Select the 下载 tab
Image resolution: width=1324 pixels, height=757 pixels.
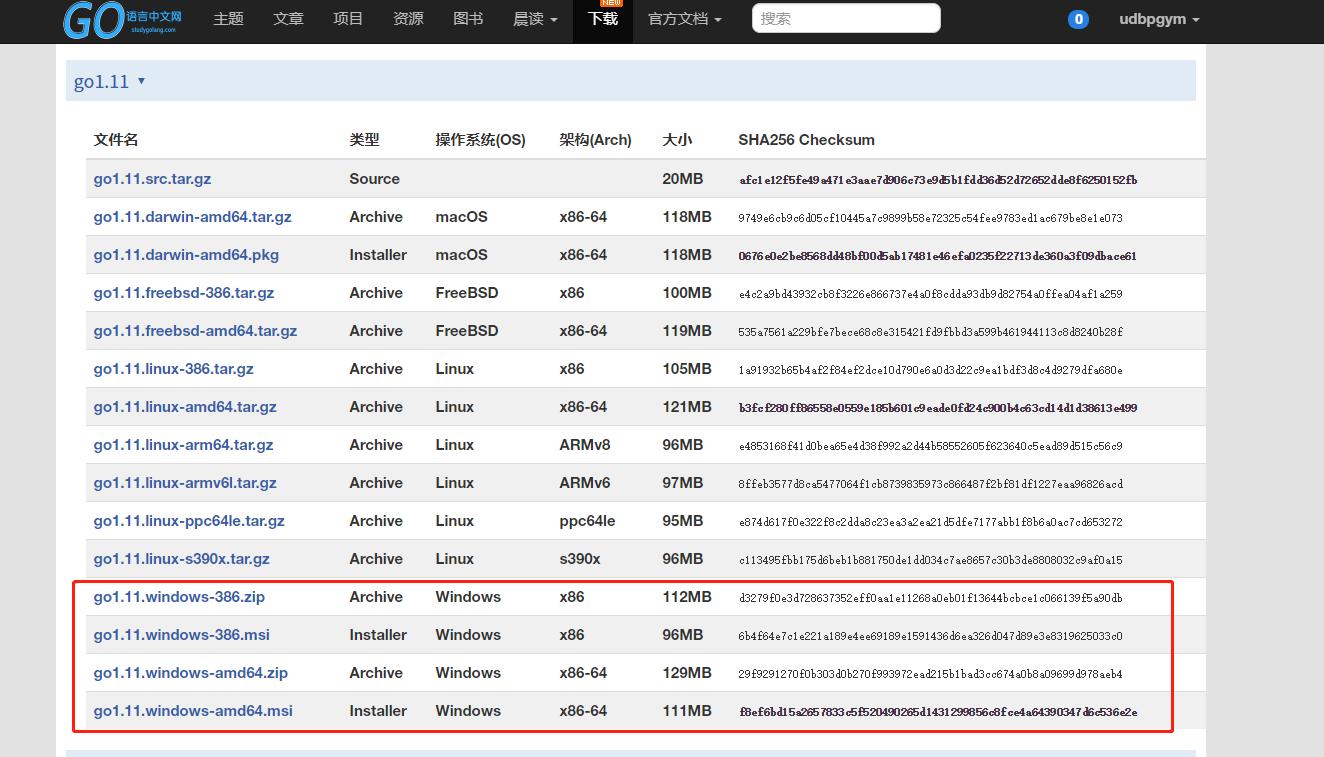pos(603,19)
